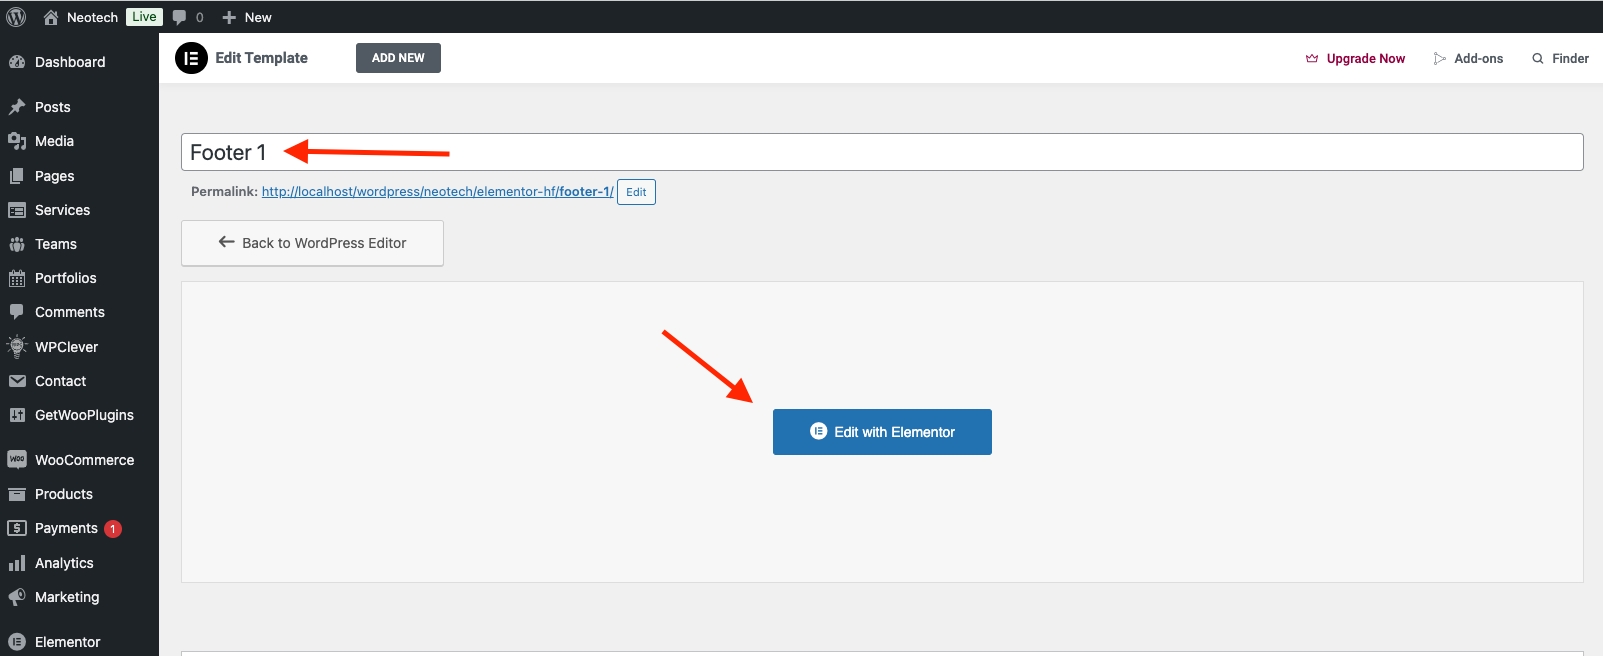Click the Upgrade Now crown icon
This screenshot has height=656, width=1603.
[1312, 59]
